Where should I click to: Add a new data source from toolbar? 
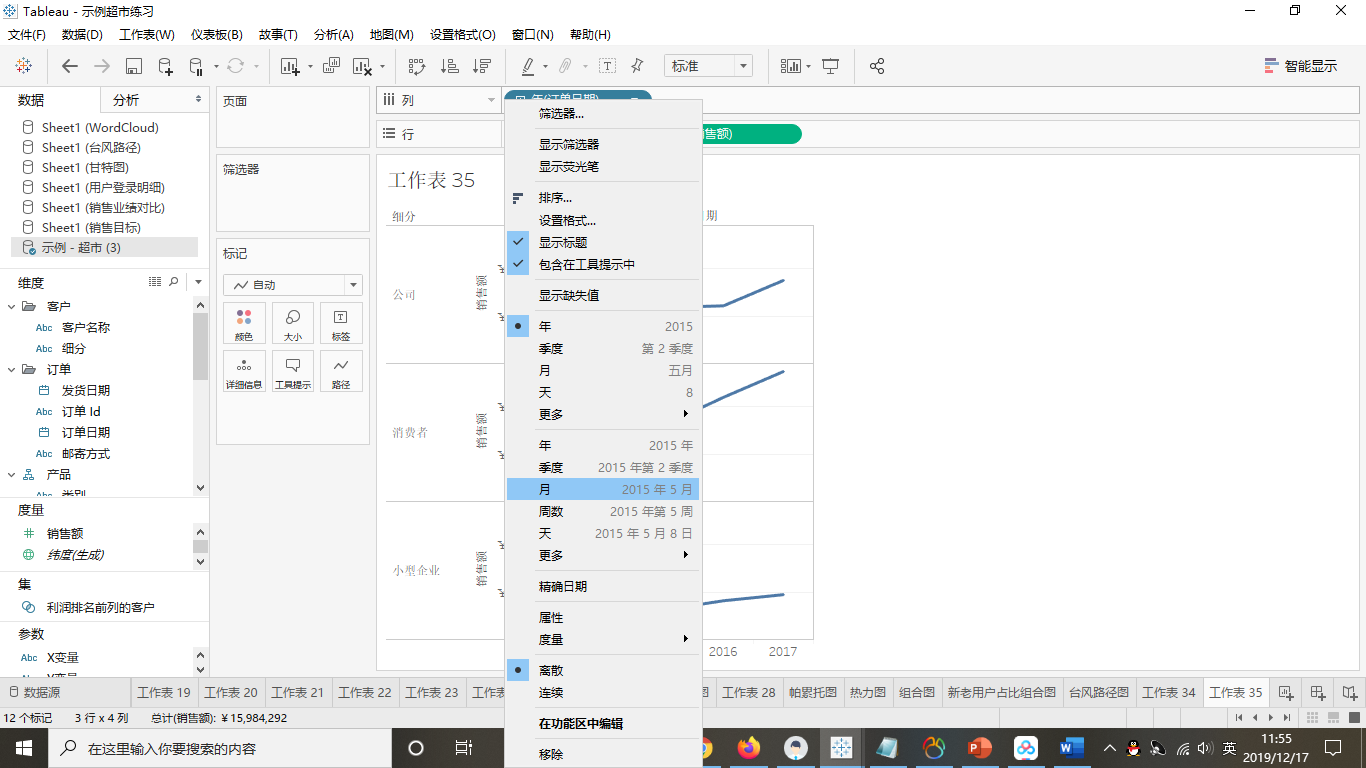166,66
